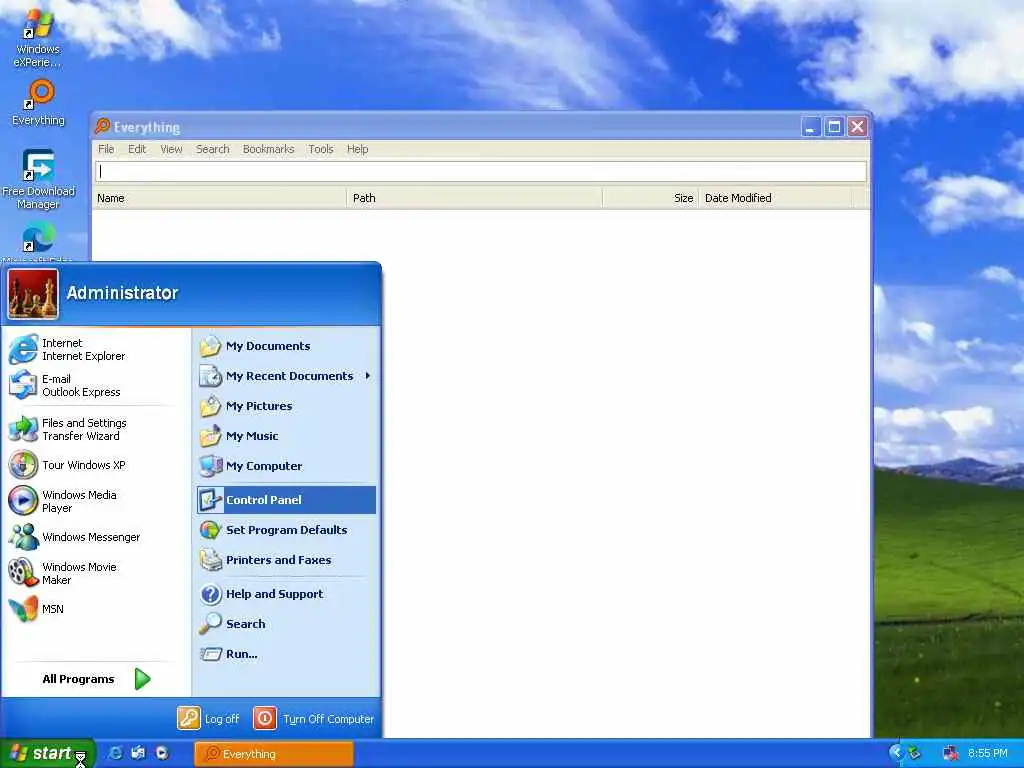This screenshot has width=1024, height=768.
Task: Open Search from Start menu
Action: (286, 624)
